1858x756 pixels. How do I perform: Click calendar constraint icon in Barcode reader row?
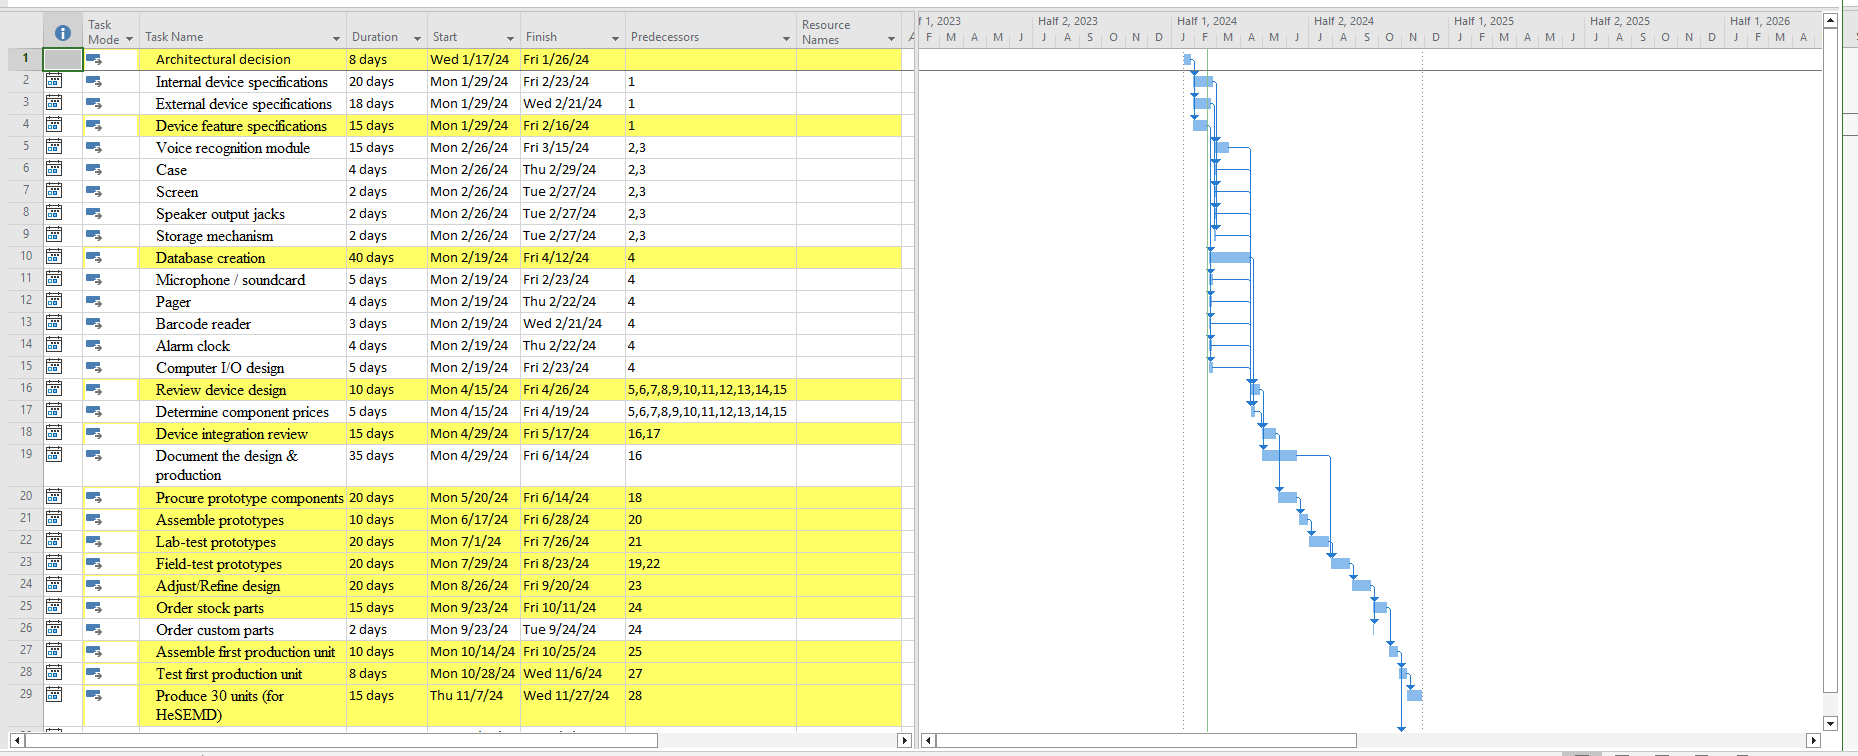(x=54, y=323)
